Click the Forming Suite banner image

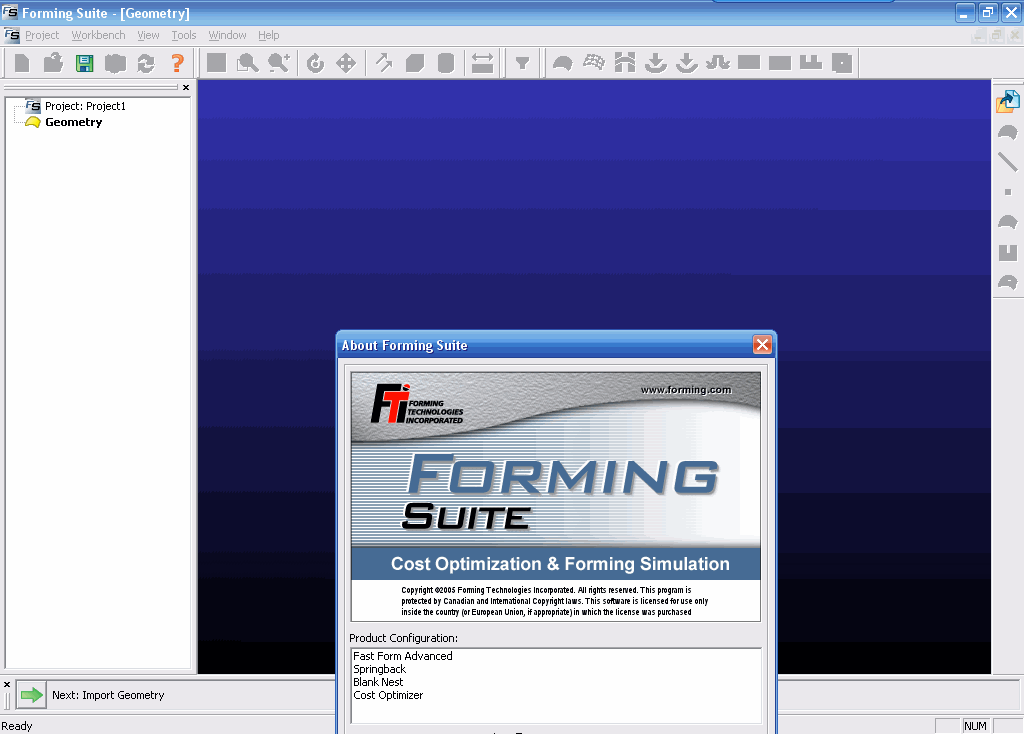[x=556, y=497]
